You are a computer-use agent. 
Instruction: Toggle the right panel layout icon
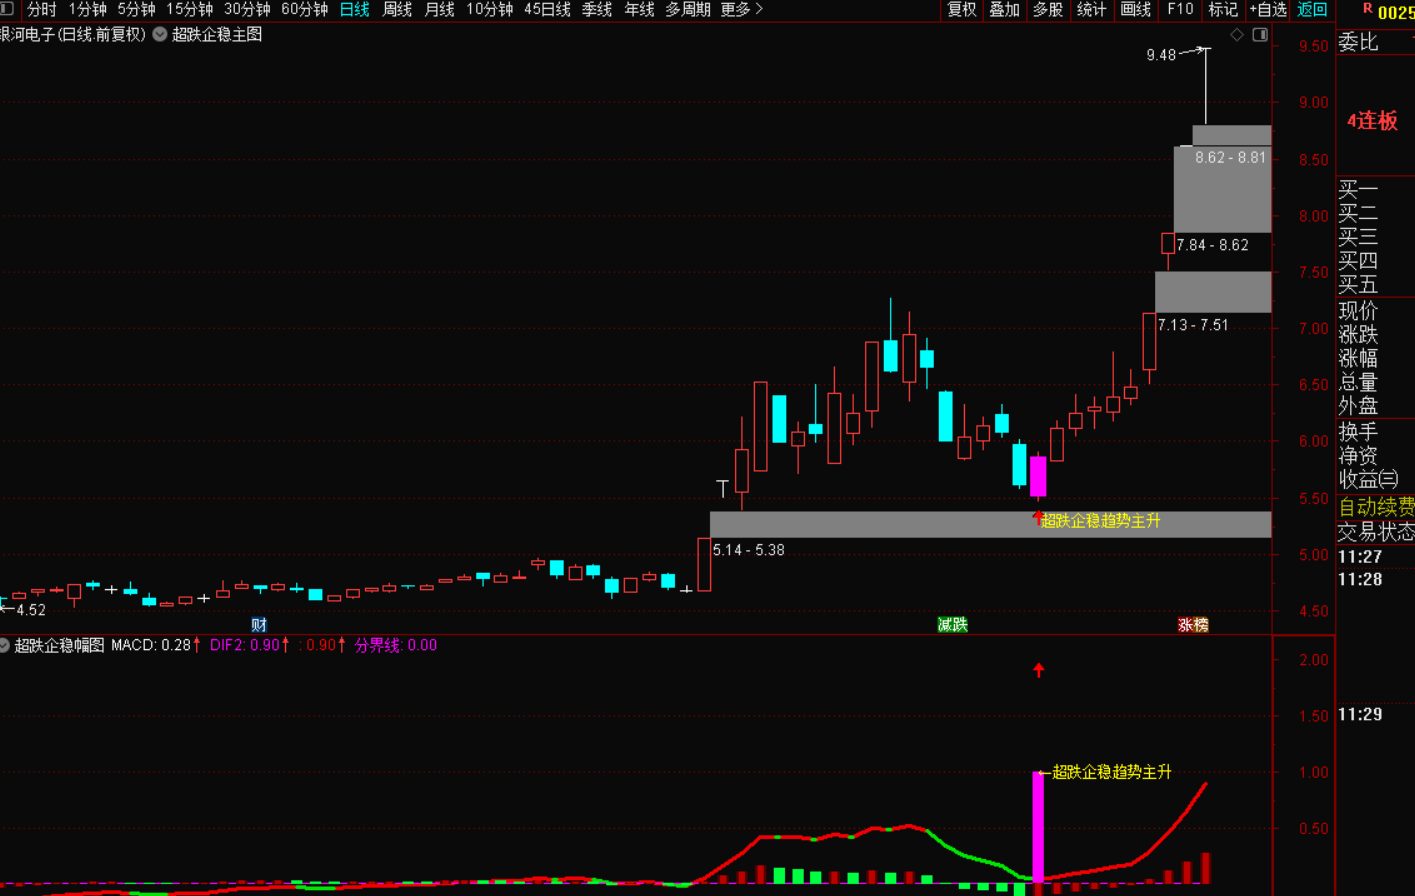click(x=1260, y=35)
